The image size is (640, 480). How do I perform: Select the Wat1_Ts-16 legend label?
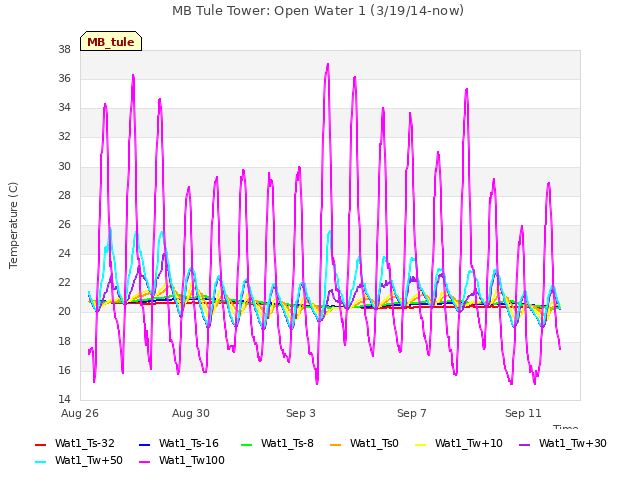(189, 443)
